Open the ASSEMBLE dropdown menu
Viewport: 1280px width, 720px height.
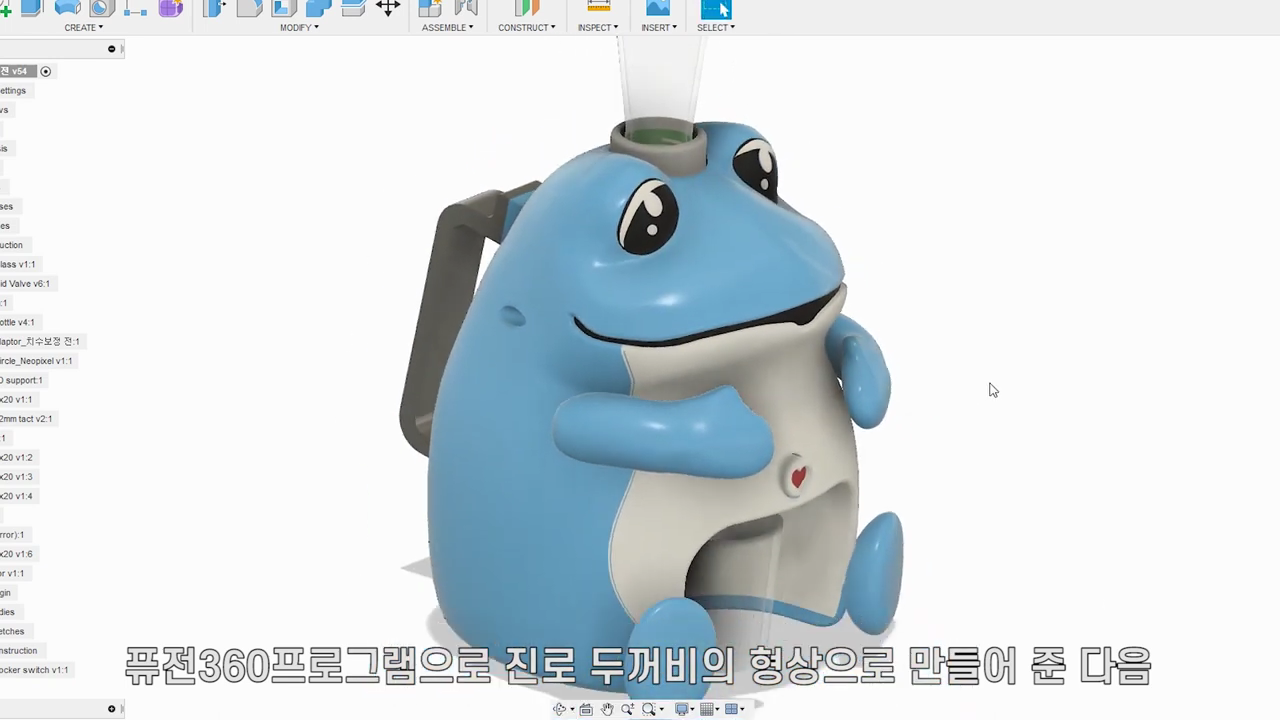point(448,28)
